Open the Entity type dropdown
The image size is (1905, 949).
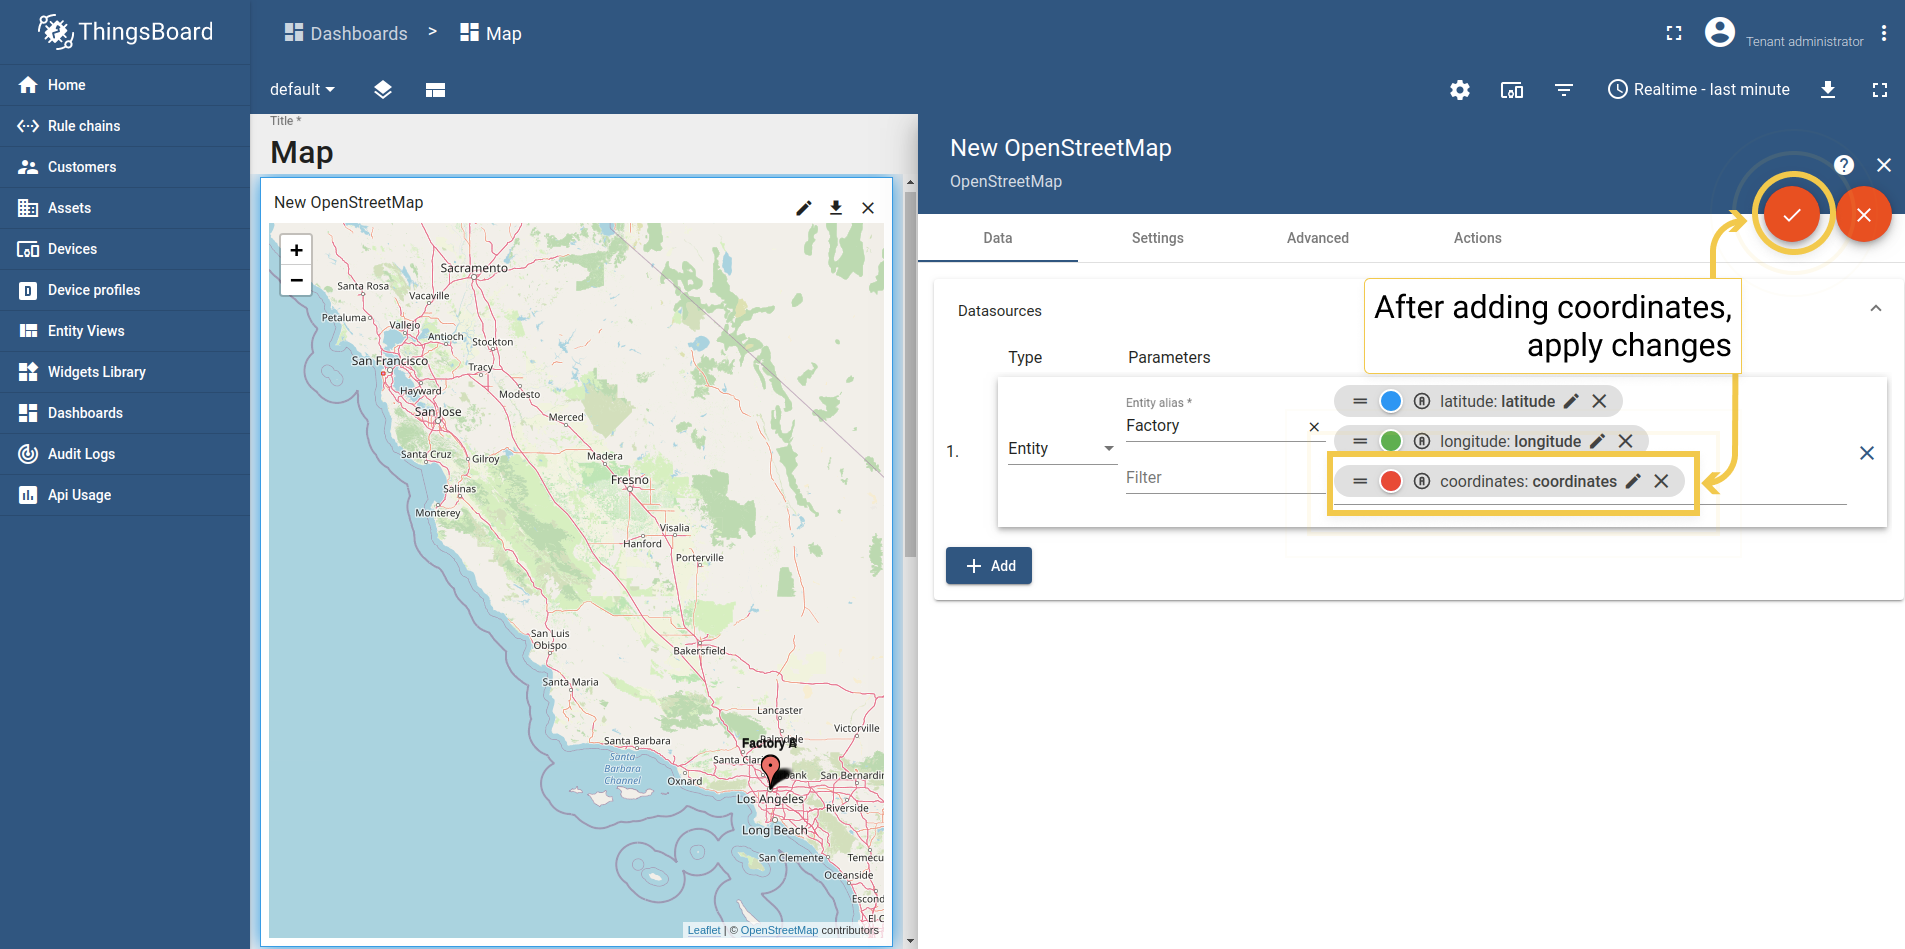click(x=1062, y=449)
